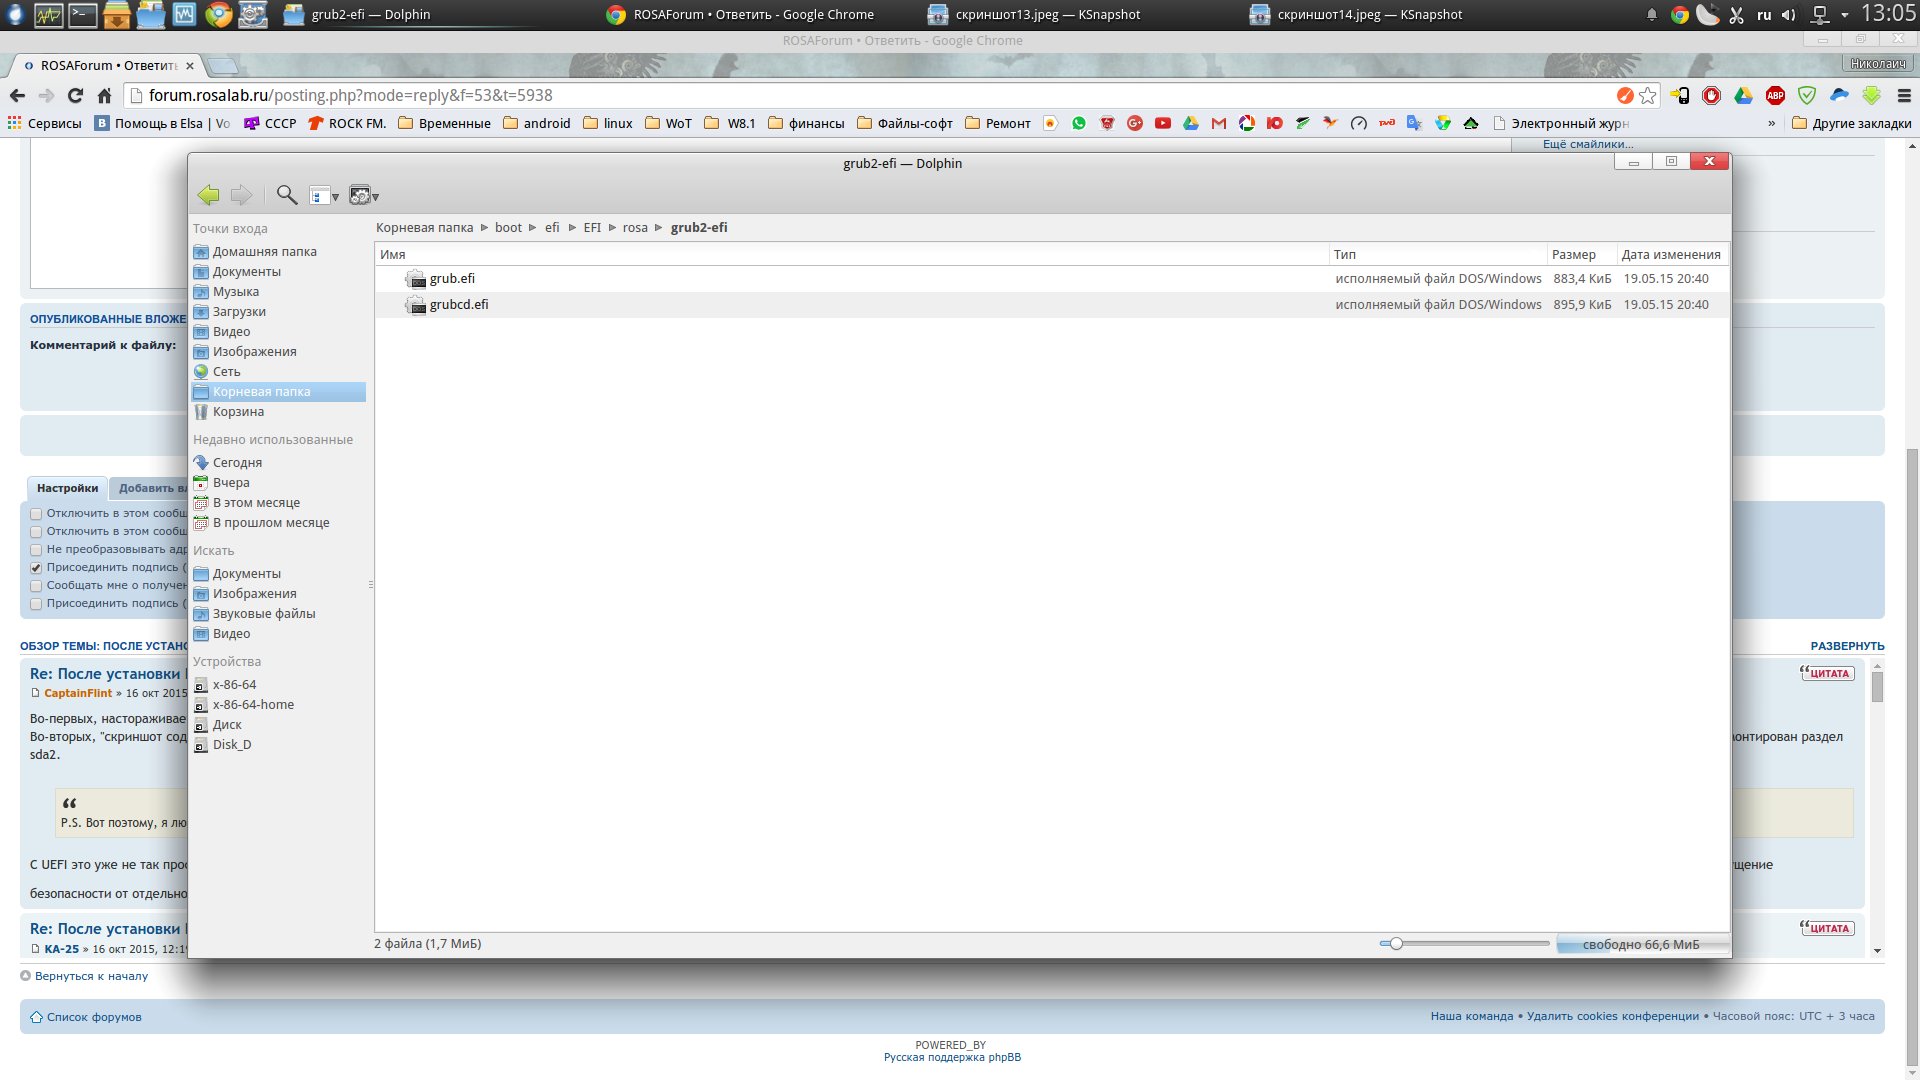
Task: Enable the Не преобразовывать адреса checkbox
Action: pos(36,550)
